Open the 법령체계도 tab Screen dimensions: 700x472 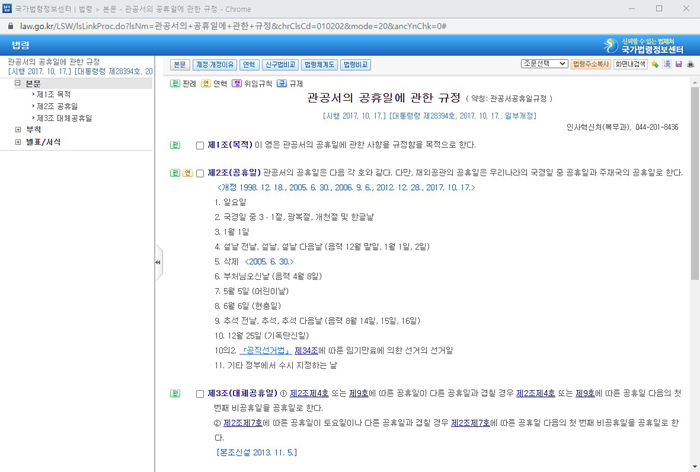(319, 65)
